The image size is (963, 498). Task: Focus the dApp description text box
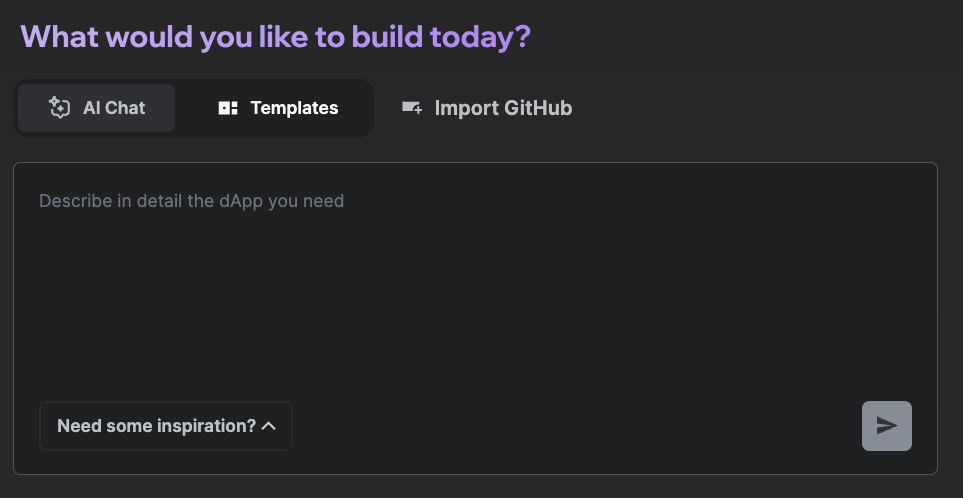click(475, 290)
